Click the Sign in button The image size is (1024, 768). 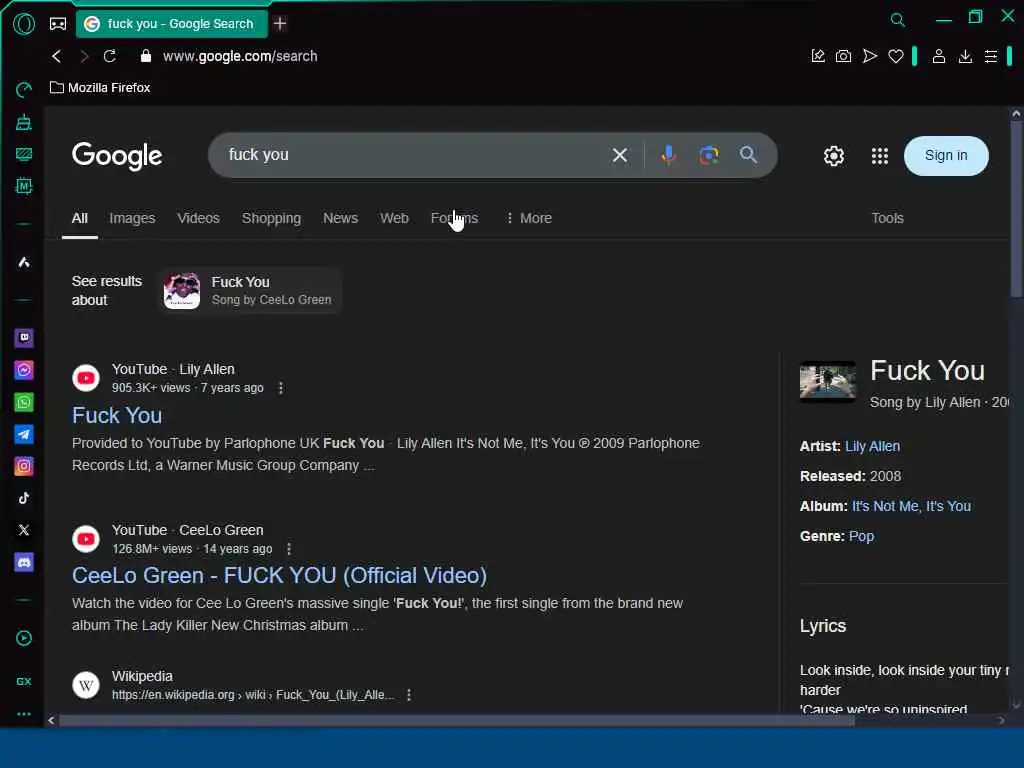coord(946,155)
